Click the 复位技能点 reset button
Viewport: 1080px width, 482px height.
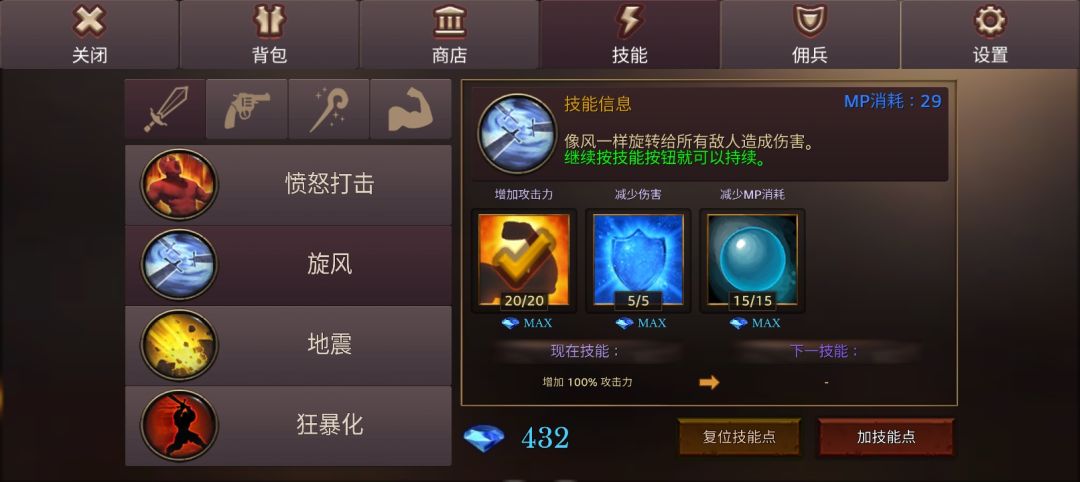pos(739,437)
